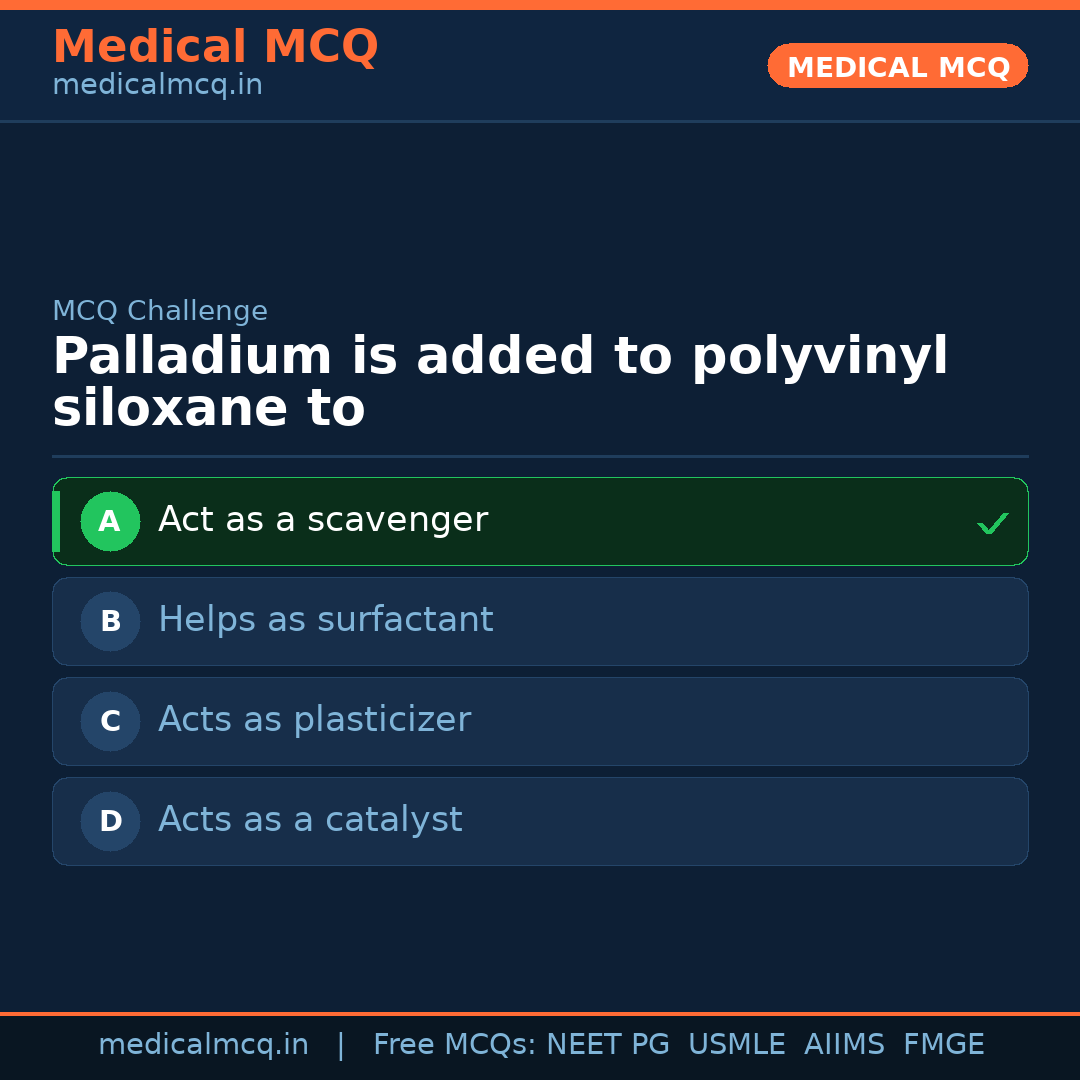Select the letter B circle badge
Image resolution: width=1080 pixels, height=1080 pixels.
point(110,621)
